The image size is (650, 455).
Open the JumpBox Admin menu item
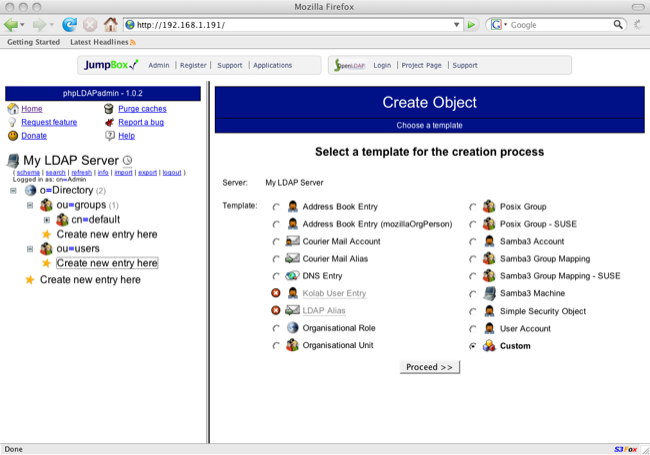tap(159, 65)
